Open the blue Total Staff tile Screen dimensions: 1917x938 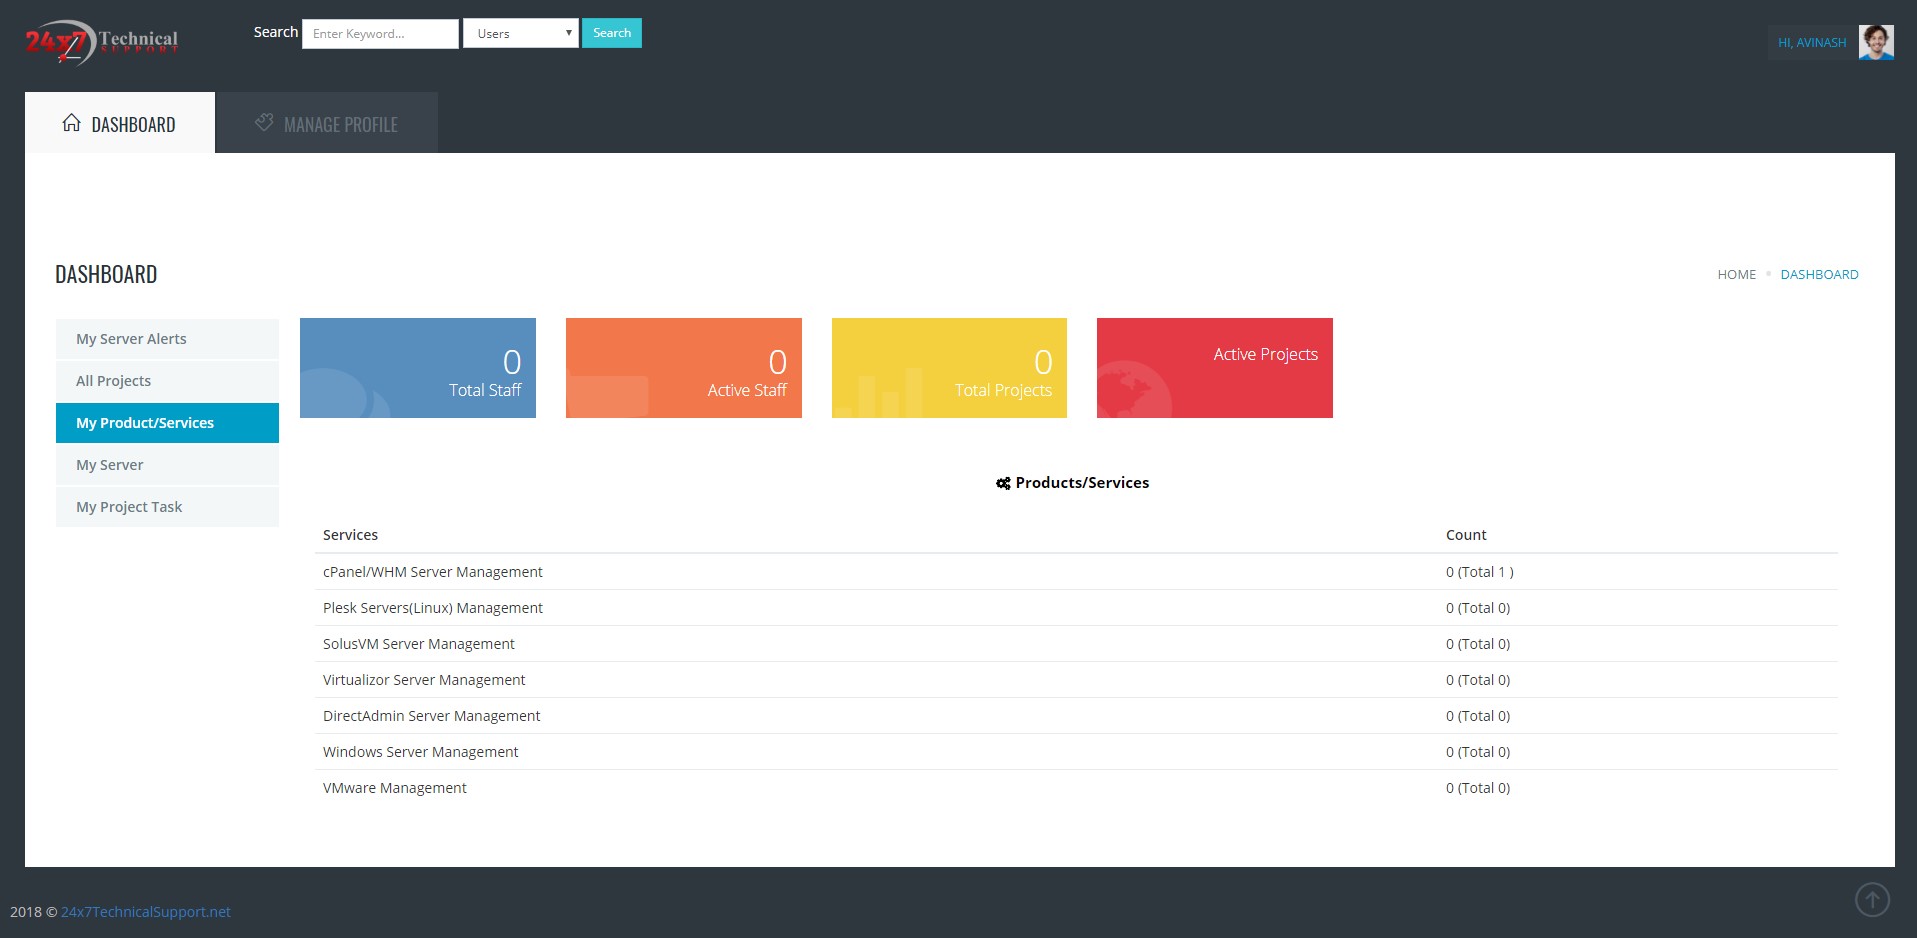418,368
